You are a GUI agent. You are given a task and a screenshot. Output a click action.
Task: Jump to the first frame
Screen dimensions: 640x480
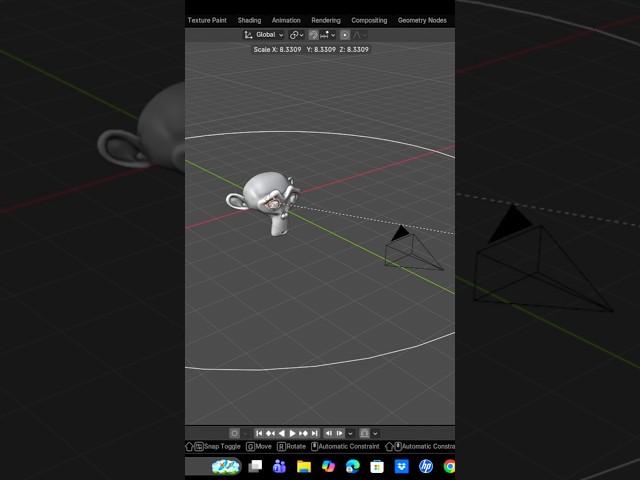tap(259, 433)
